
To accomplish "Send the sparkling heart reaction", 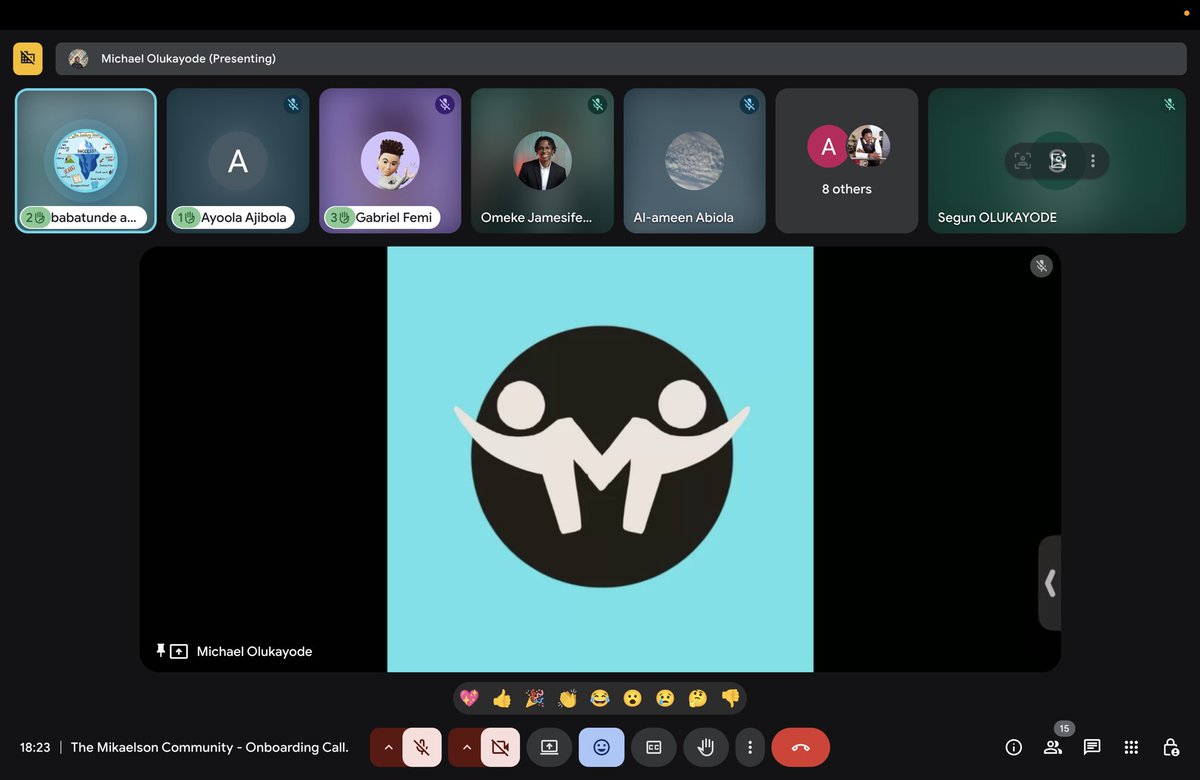I will pyautogui.click(x=469, y=698).
